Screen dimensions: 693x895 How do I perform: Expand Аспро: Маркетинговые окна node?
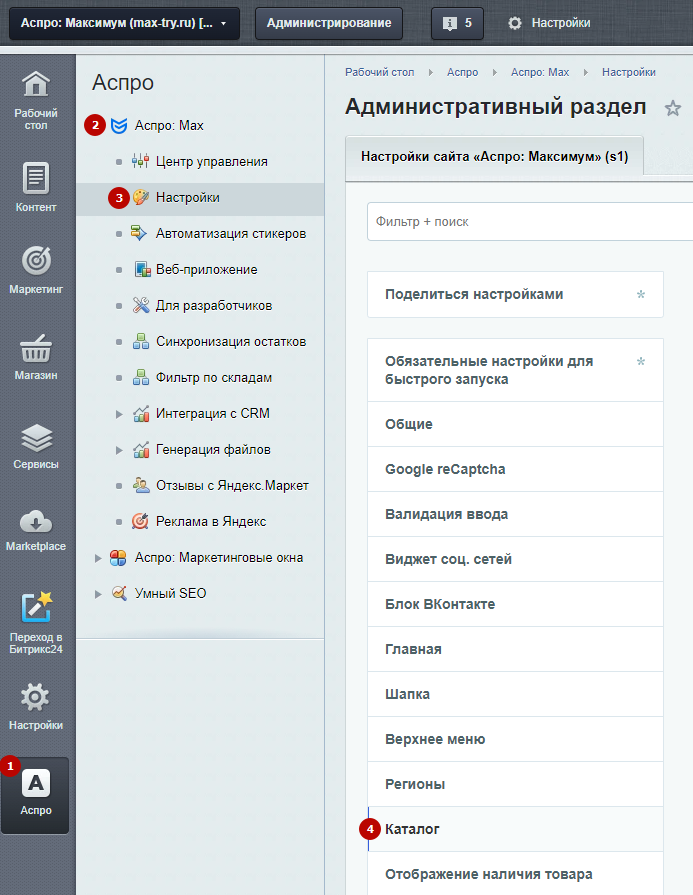tap(98, 558)
